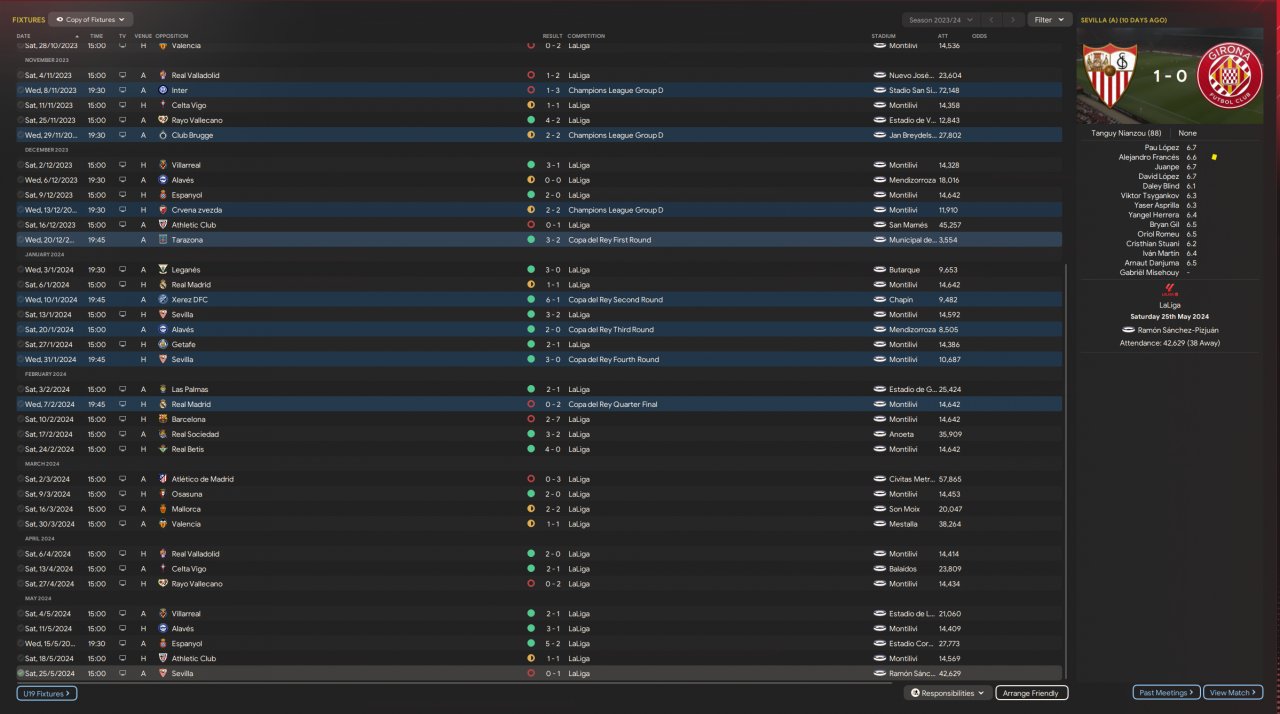Click scorer Tanguy Nianzou (88)
This screenshot has height=714, width=1280.
(x=1126, y=133)
